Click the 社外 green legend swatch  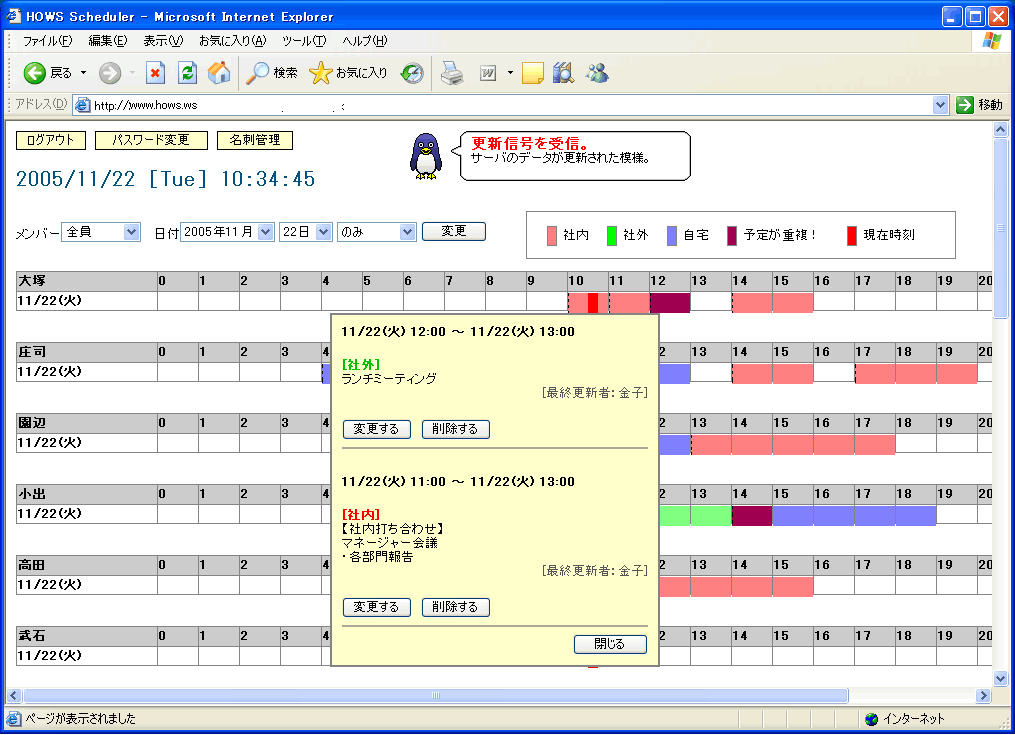click(612, 235)
